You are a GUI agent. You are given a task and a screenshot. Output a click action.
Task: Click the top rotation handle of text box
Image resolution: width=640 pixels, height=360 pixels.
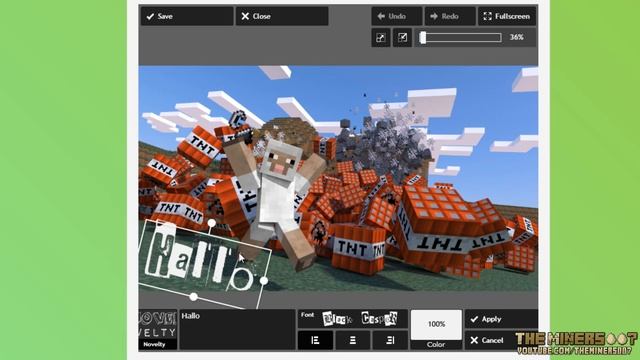click(211, 223)
